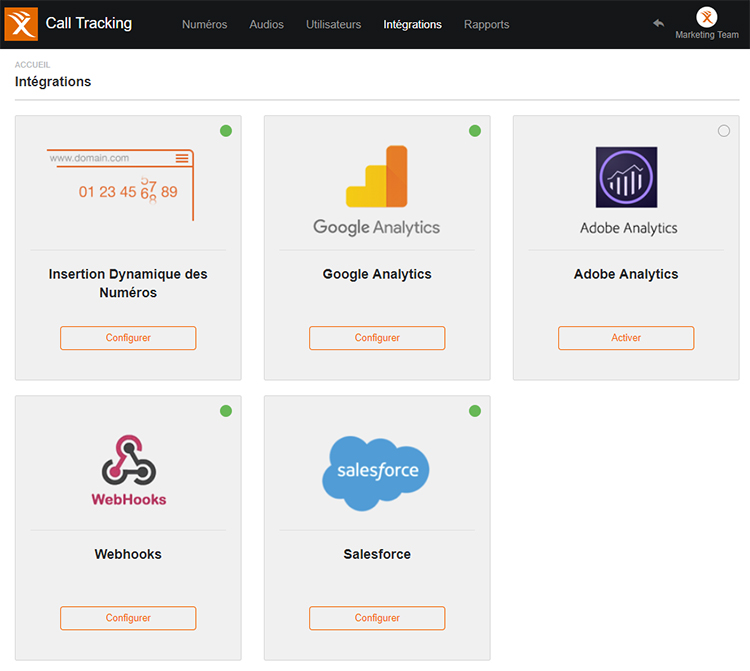Click the Webhooks card title
The width and height of the screenshot is (750, 671).
click(x=128, y=554)
